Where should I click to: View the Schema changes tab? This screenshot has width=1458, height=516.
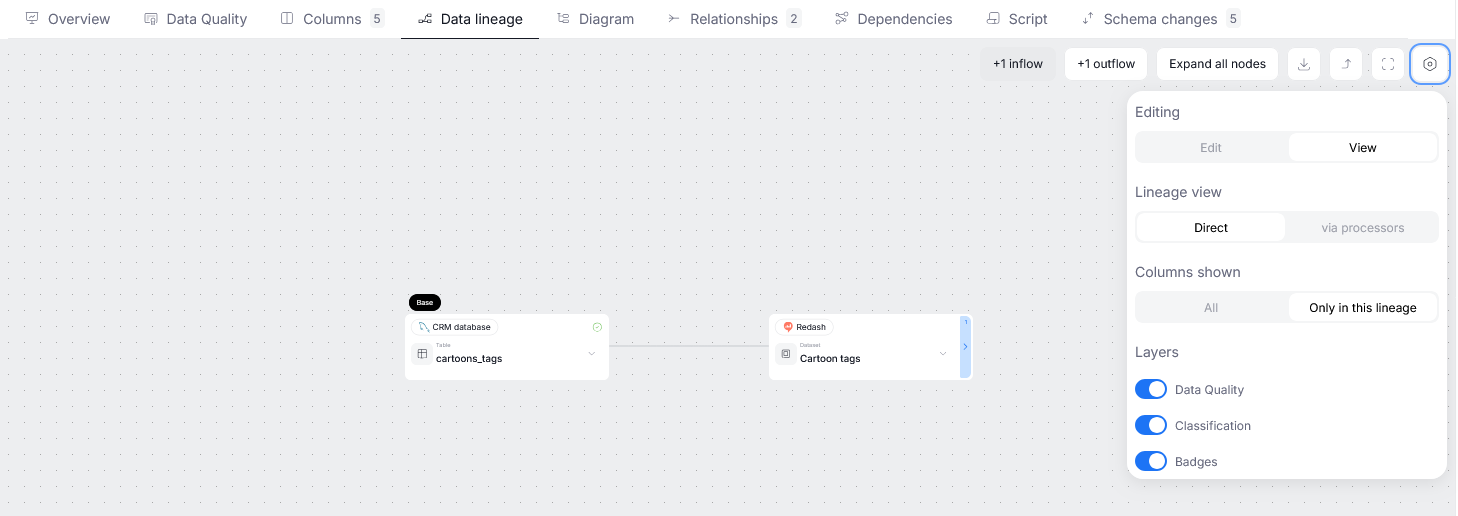[1160, 19]
